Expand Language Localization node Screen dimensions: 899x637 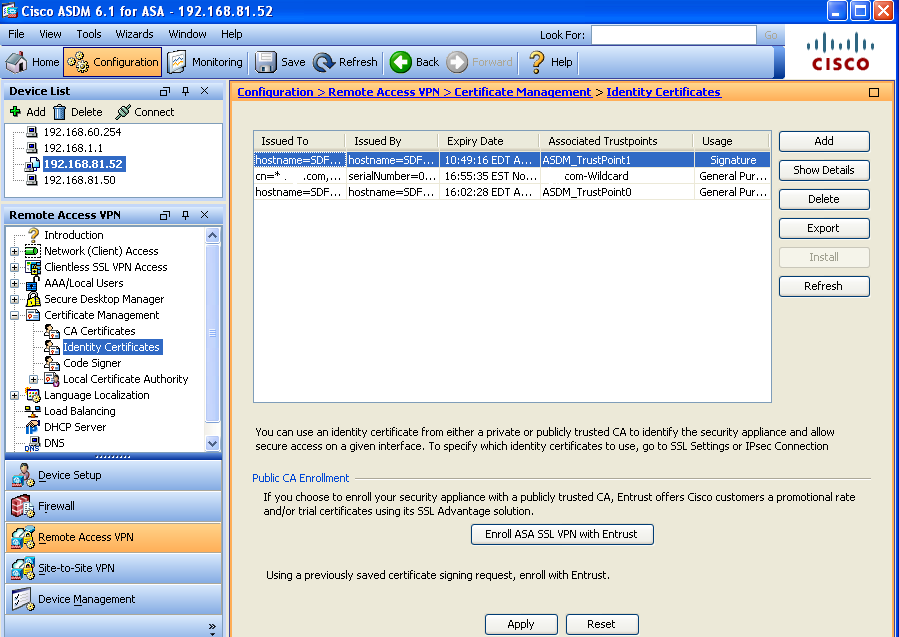coord(14,396)
